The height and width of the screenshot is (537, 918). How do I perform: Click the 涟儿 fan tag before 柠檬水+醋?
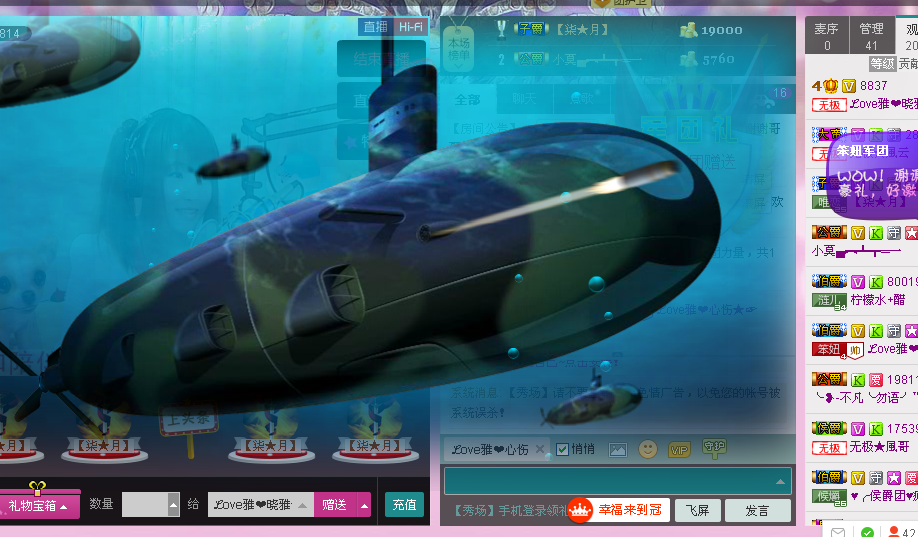[828, 300]
